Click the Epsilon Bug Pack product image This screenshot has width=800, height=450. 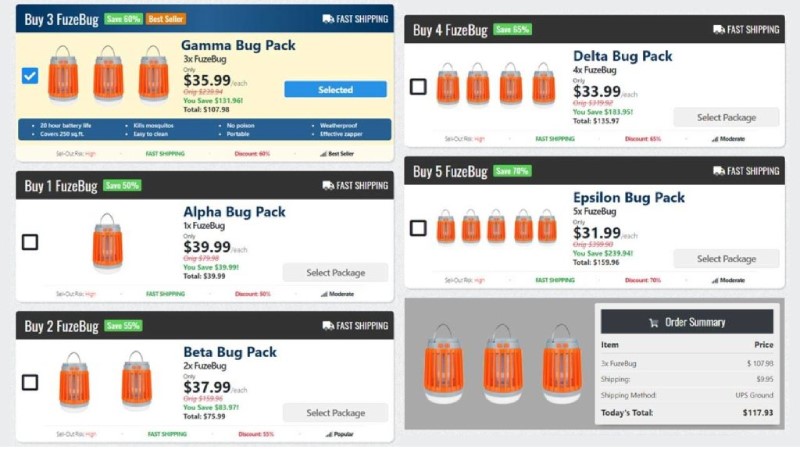495,226
